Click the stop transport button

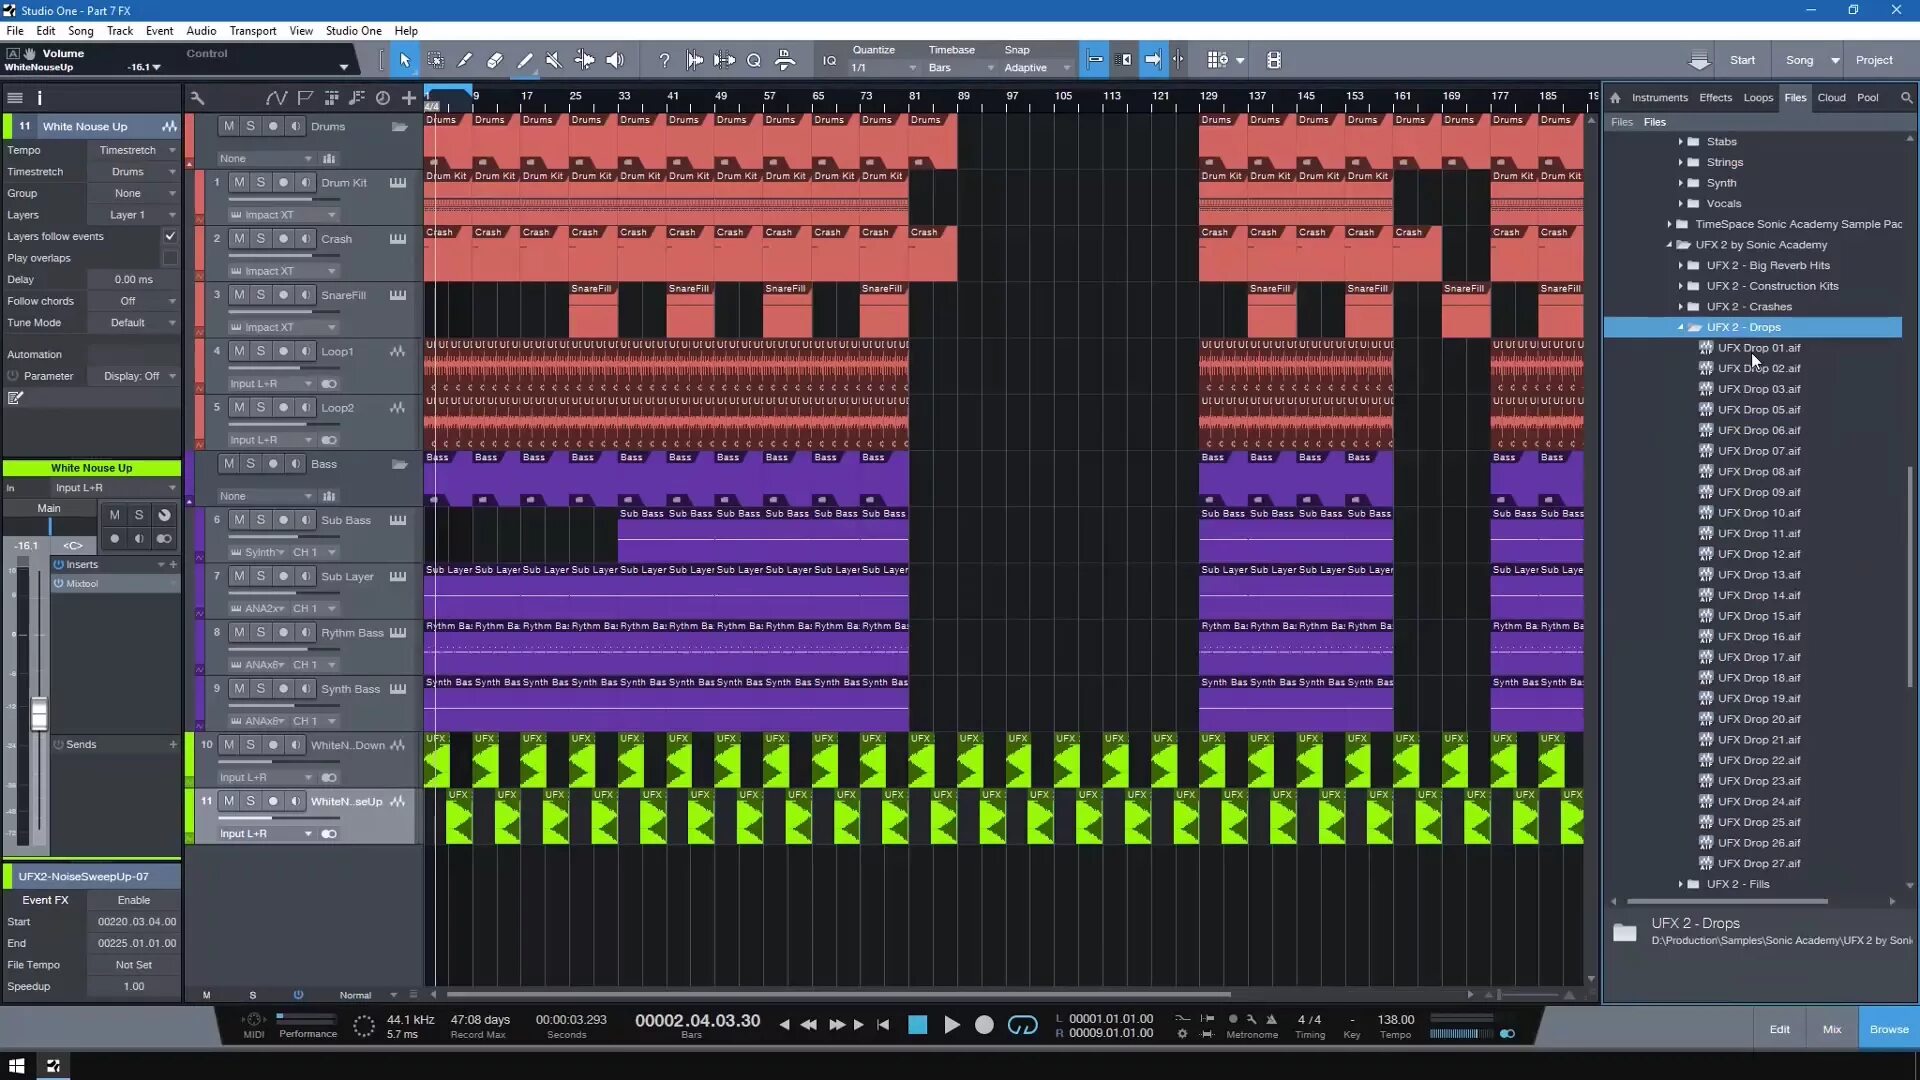click(917, 1025)
